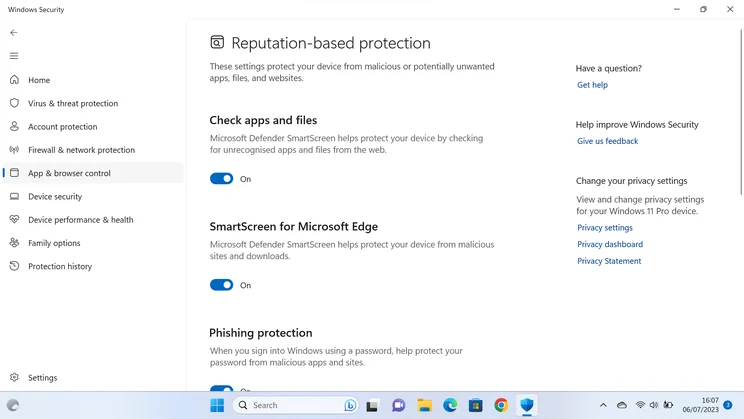Click the Protection history clock icon

tap(14, 266)
